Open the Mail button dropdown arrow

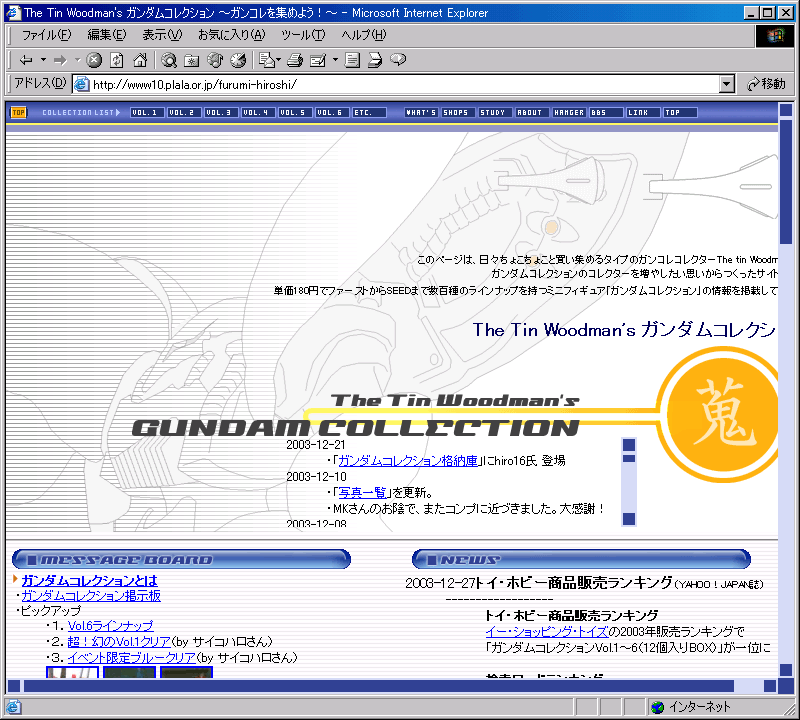point(279,60)
